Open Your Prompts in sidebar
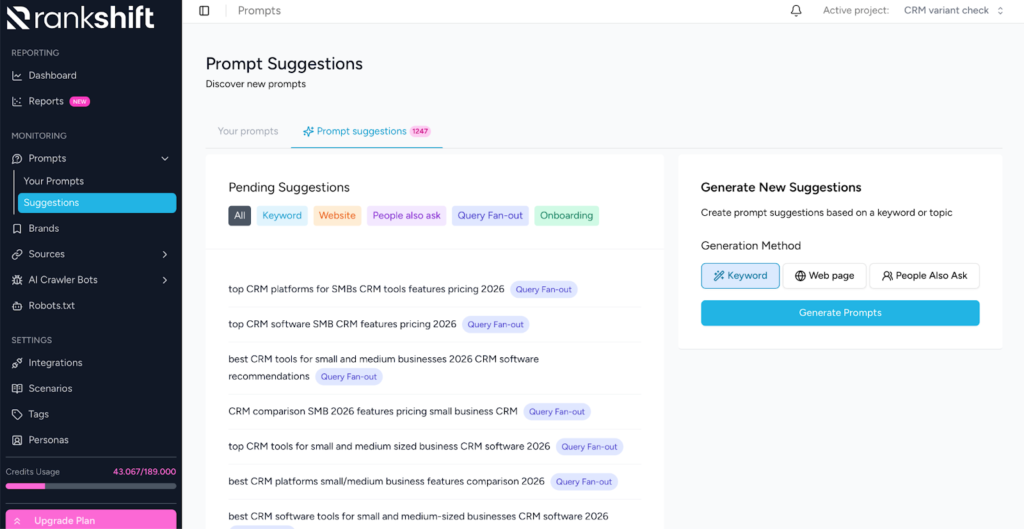Screen dimensions: 1024x529 click(54, 181)
